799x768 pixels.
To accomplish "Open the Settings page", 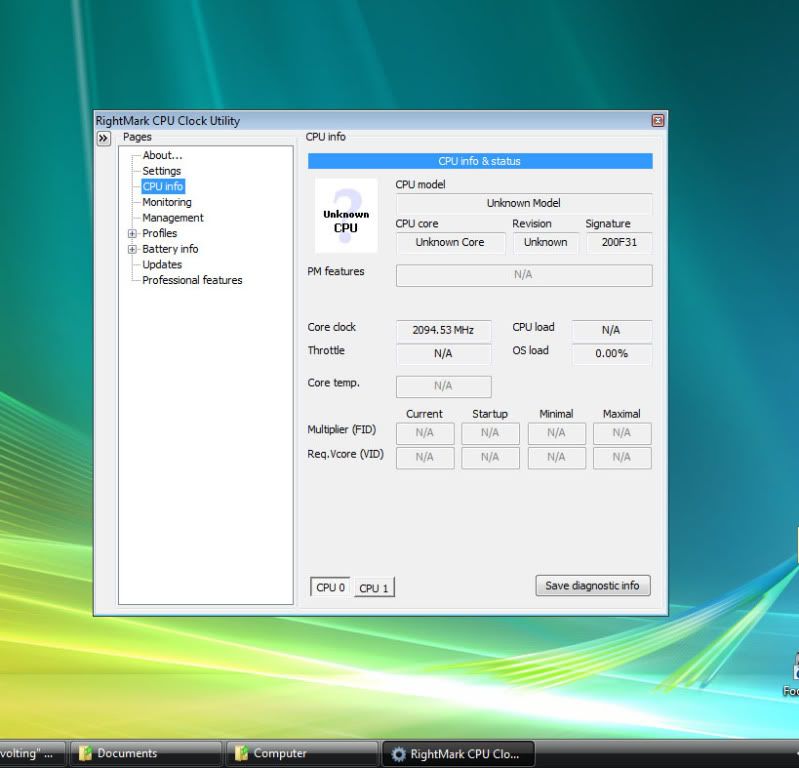I will (162, 171).
